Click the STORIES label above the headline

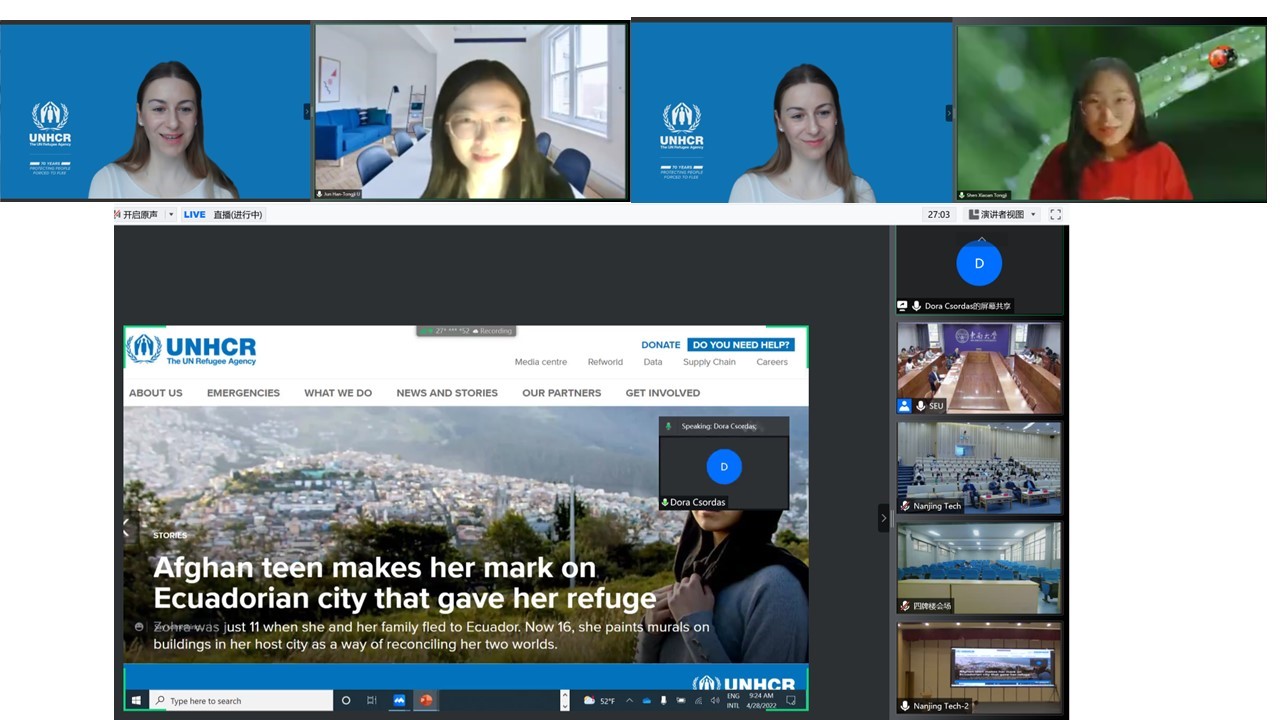click(x=170, y=535)
